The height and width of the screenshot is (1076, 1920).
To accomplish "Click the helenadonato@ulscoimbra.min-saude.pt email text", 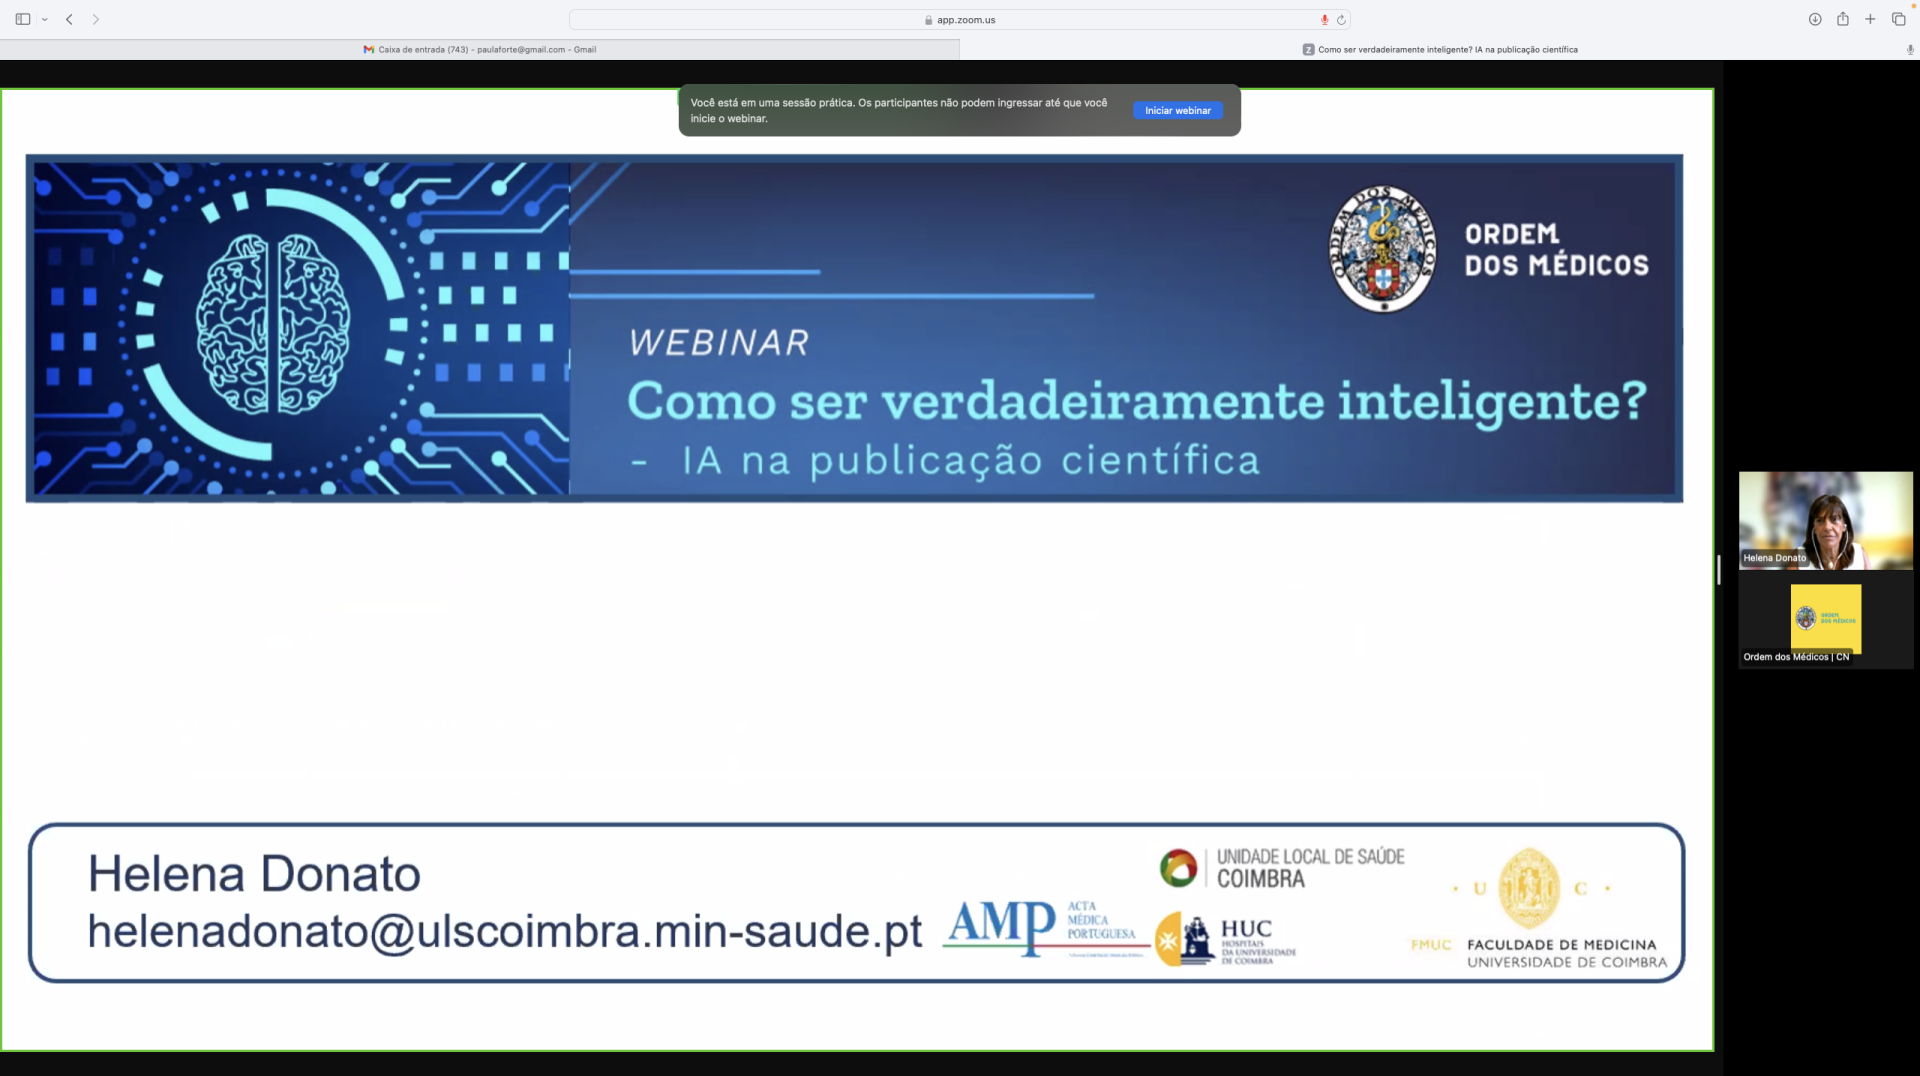I will 505,931.
